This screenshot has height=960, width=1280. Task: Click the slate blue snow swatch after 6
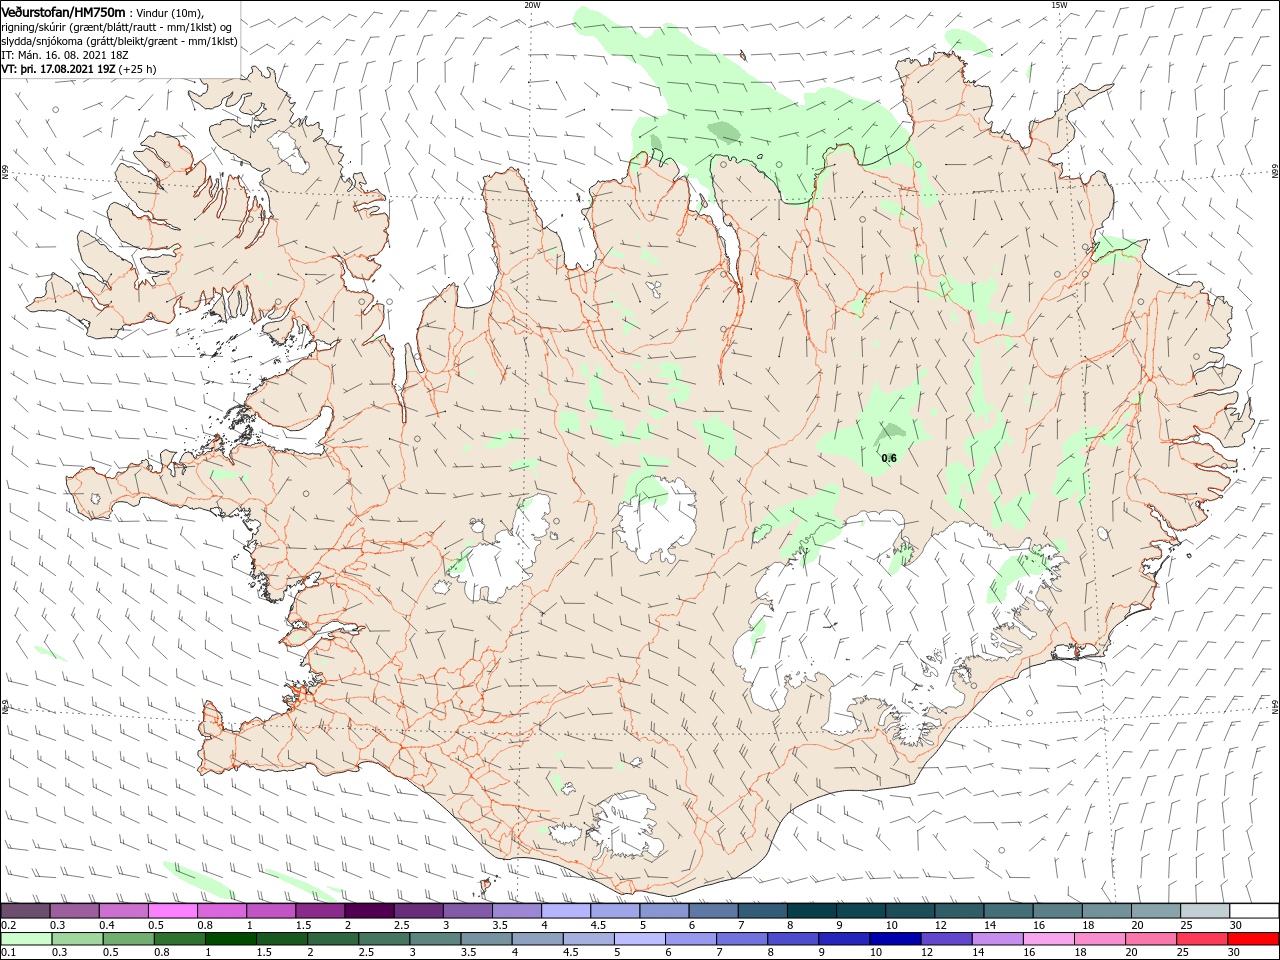(x=713, y=911)
